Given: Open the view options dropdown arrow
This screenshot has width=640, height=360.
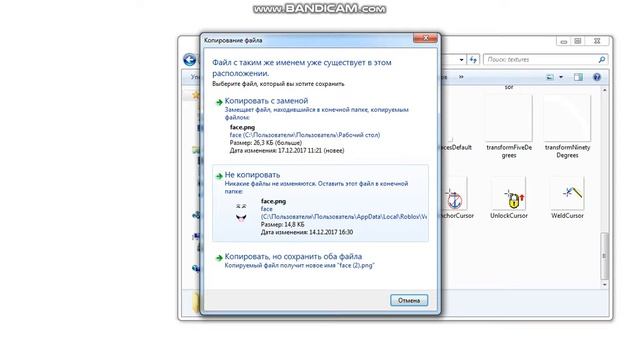Looking at the screenshot, I should 561,77.
